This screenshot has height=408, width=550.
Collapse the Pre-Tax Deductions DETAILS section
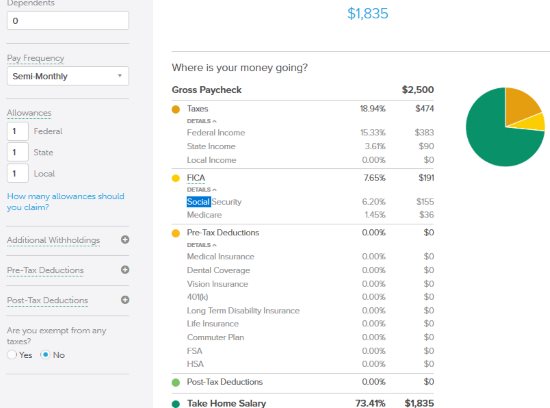coord(201,245)
